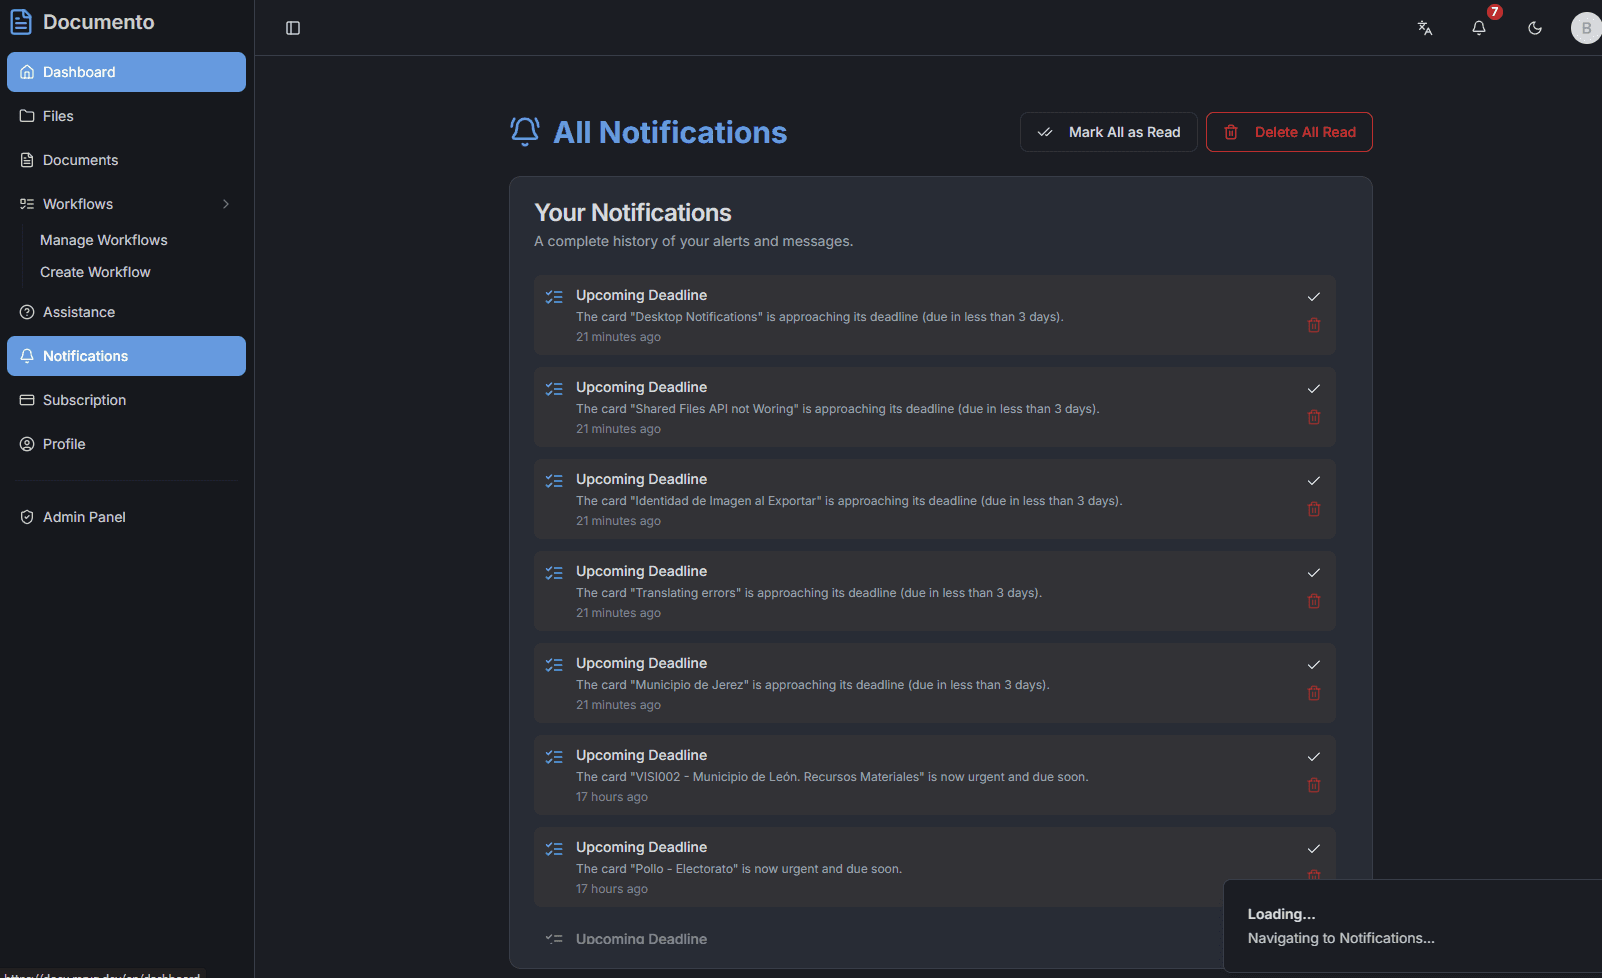Screen dimensions: 1602x978
Task: Click Delete All Read button
Action: [x=1289, y=132]
